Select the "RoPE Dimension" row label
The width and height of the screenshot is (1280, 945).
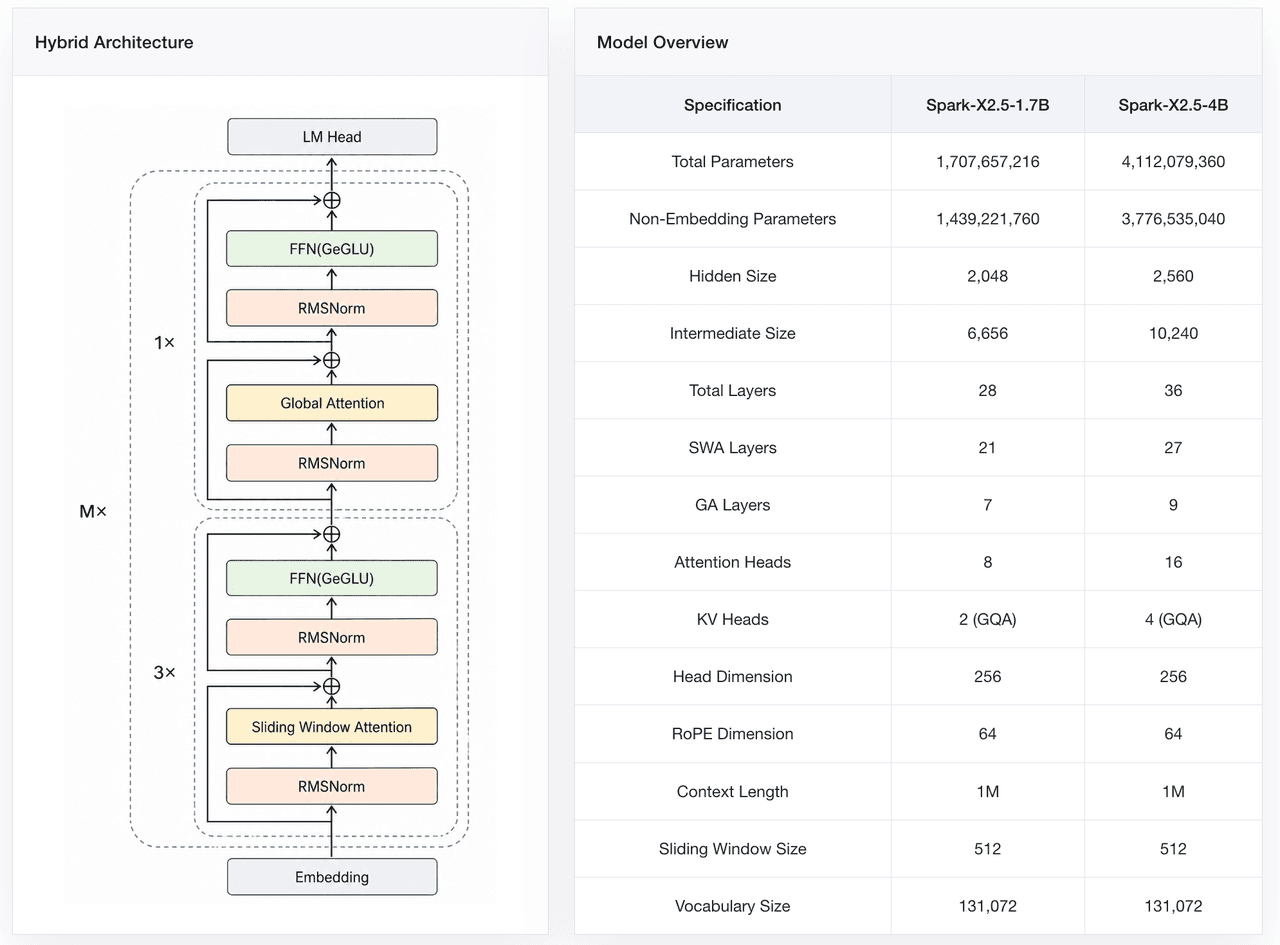click(733, 733)
